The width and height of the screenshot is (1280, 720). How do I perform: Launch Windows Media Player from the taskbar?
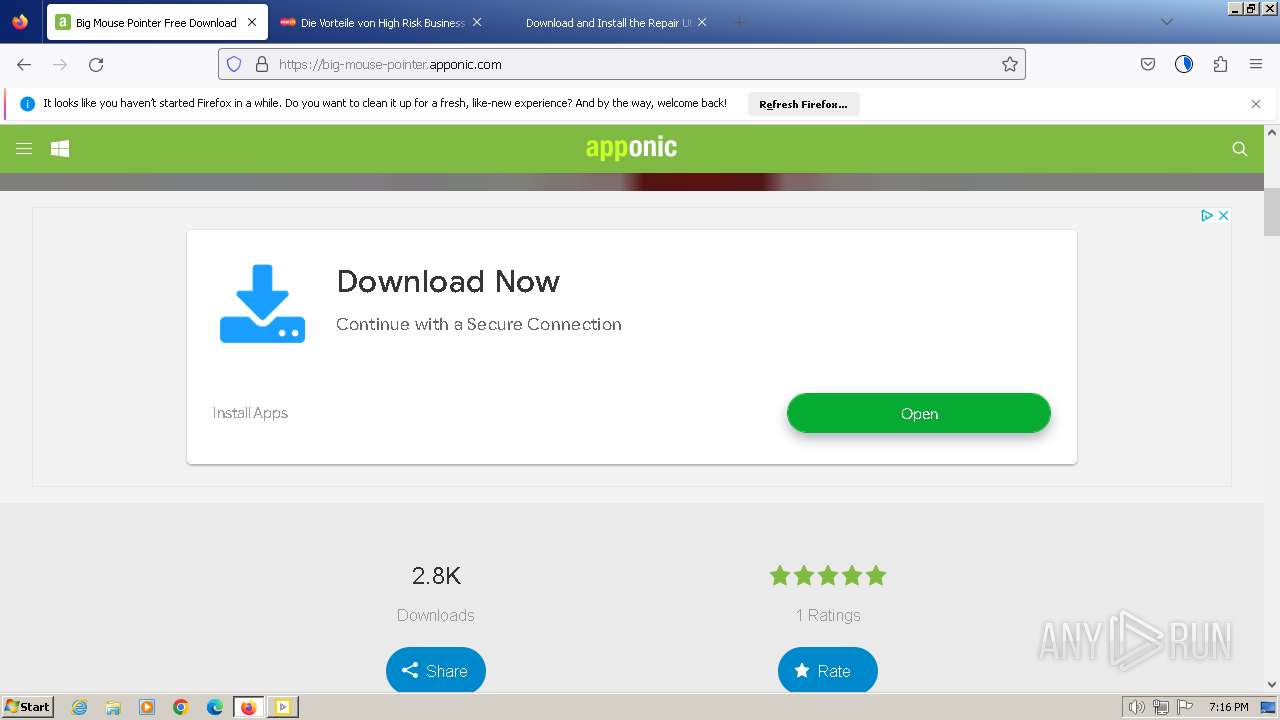pos(147,707)
